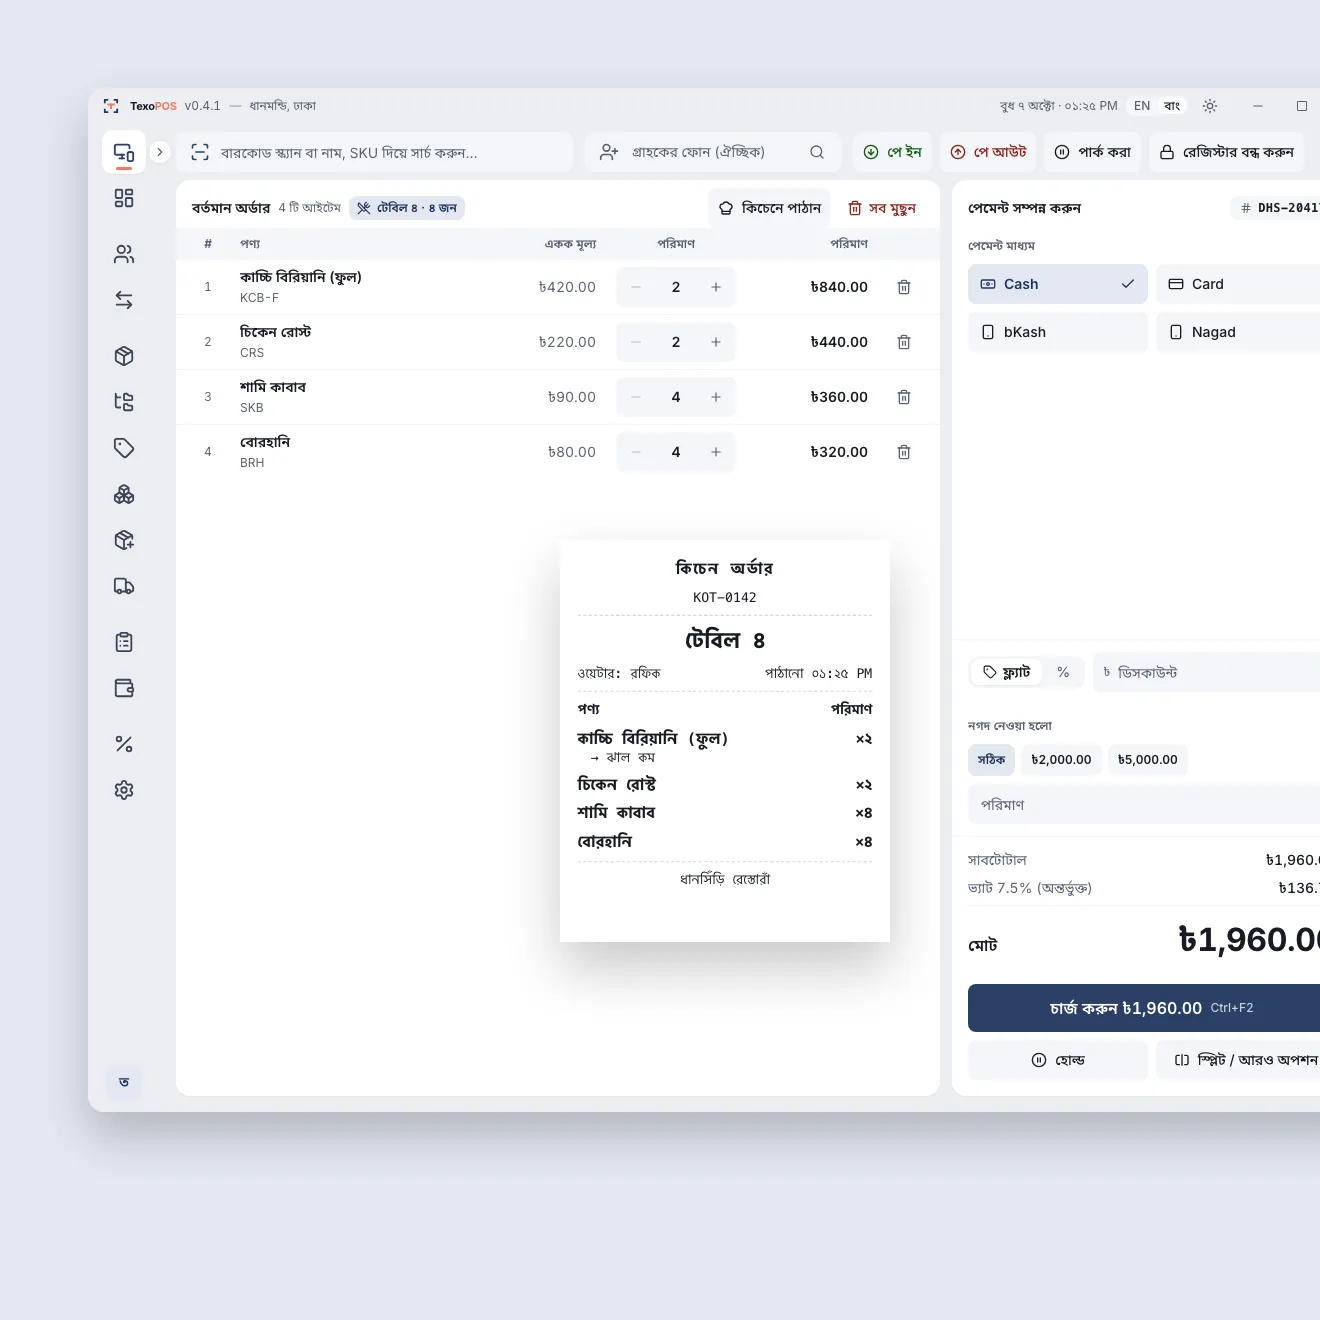Open the price tag icon in sidebar
1320x1320 pixels.
point(124,448)
